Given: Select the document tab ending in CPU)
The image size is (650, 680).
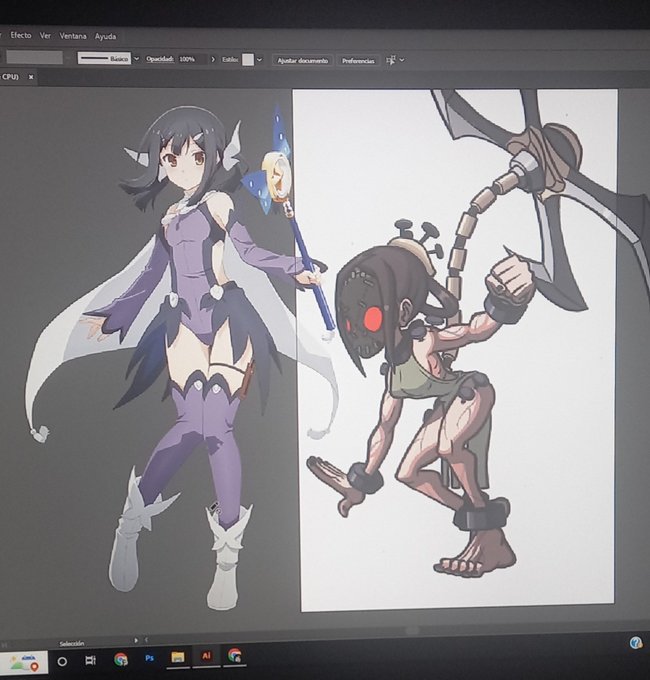Looking at the screenshot, I should [x=10, y=77].
